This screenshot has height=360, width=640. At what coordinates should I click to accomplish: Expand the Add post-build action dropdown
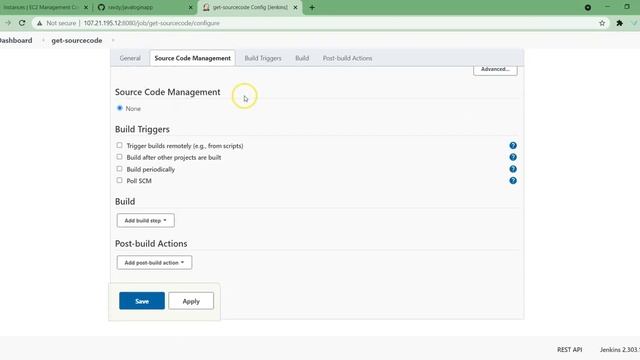tap(154, 262)
